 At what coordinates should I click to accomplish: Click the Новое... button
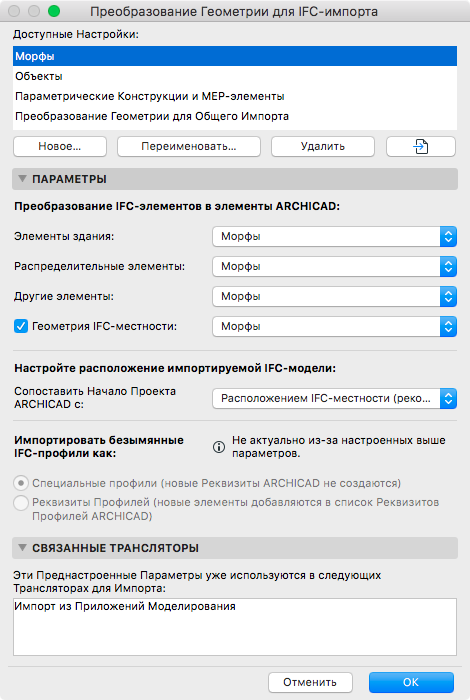pyautogui.click(x=60, y=146)
